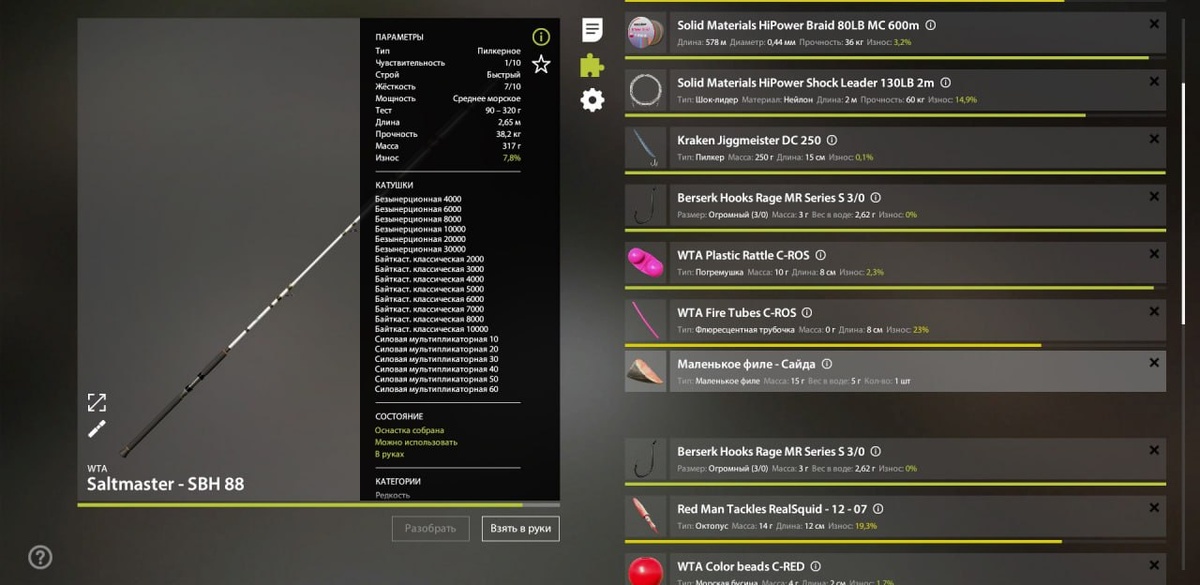
Task: Show info for first Berserk Hooks Rage
Action: 876,198
